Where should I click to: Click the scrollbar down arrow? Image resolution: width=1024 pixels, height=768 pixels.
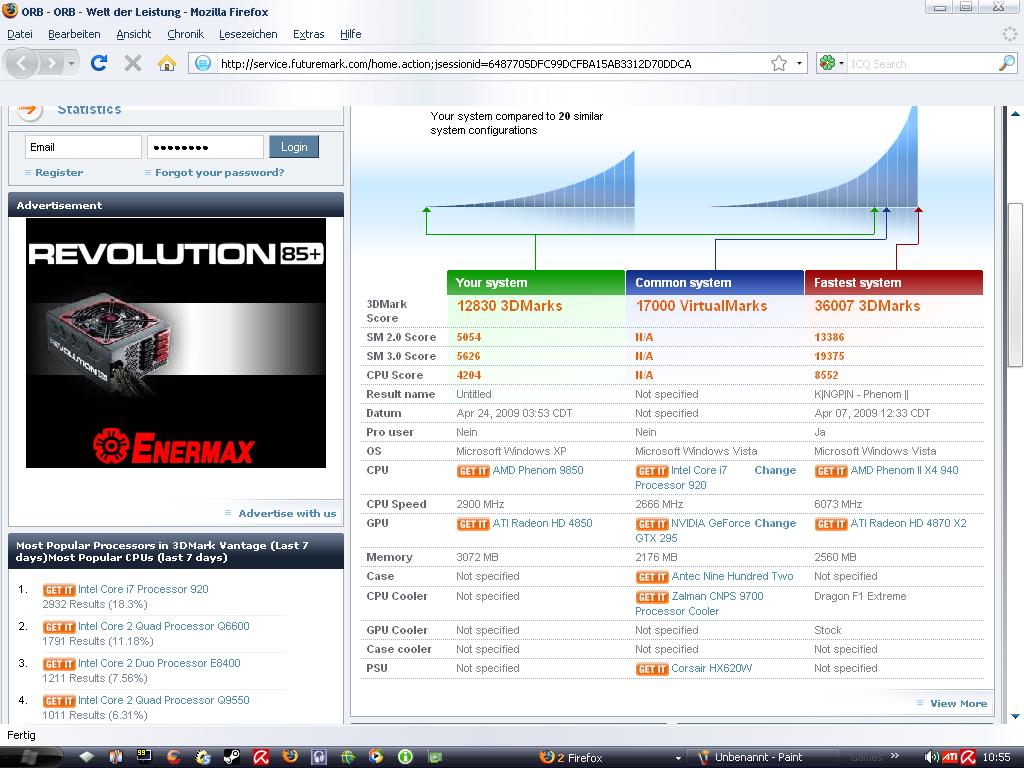pyautogui.click(x=1015, y=716)
